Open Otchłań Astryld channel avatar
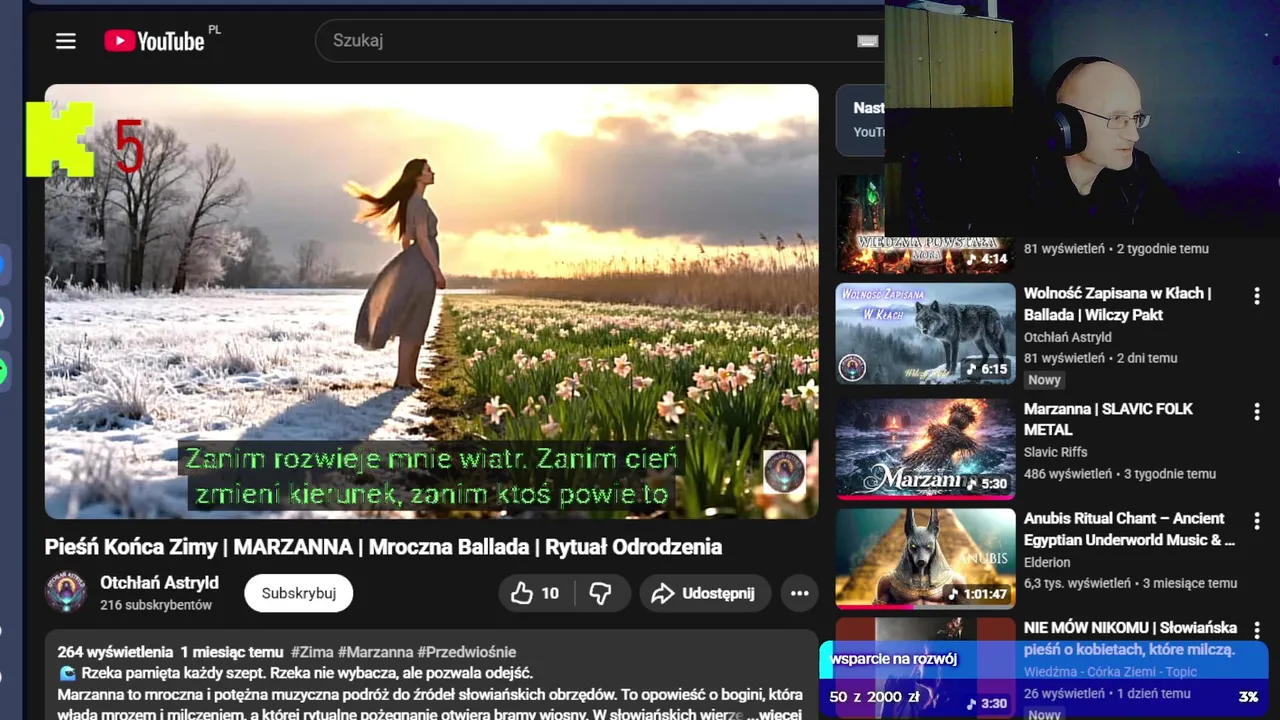The width and height of the screenshot is (1280, 720). point(66,592)
